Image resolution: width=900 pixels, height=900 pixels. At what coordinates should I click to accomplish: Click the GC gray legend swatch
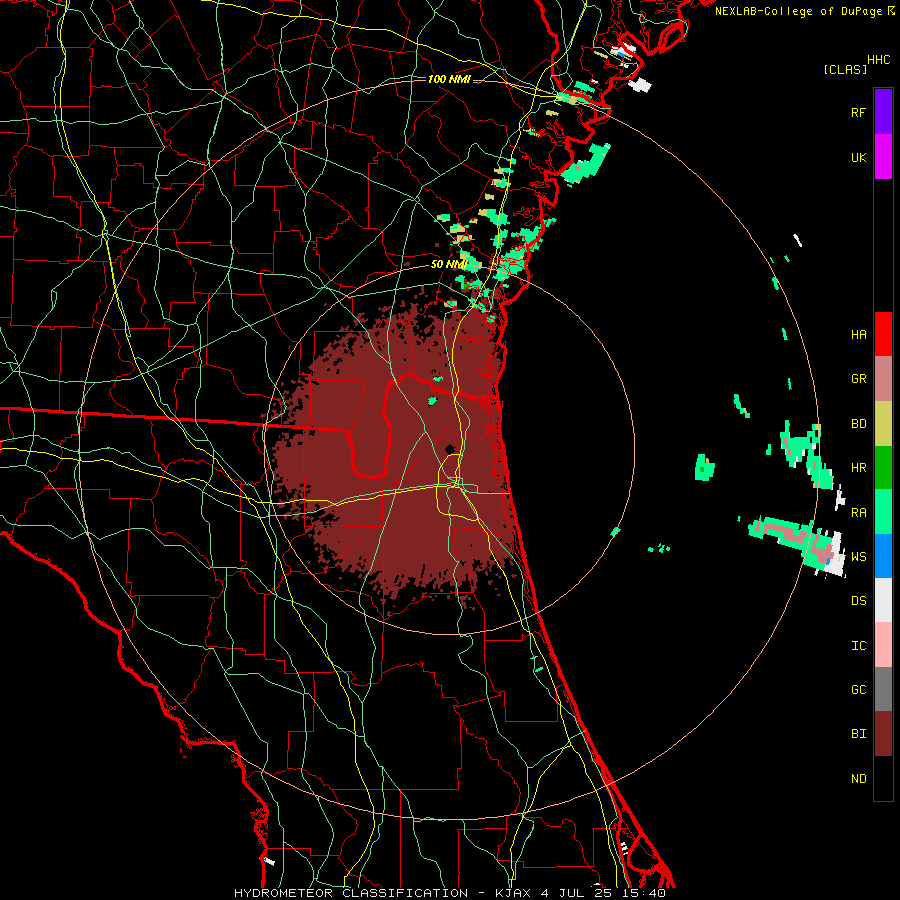[x=883, y=689]
